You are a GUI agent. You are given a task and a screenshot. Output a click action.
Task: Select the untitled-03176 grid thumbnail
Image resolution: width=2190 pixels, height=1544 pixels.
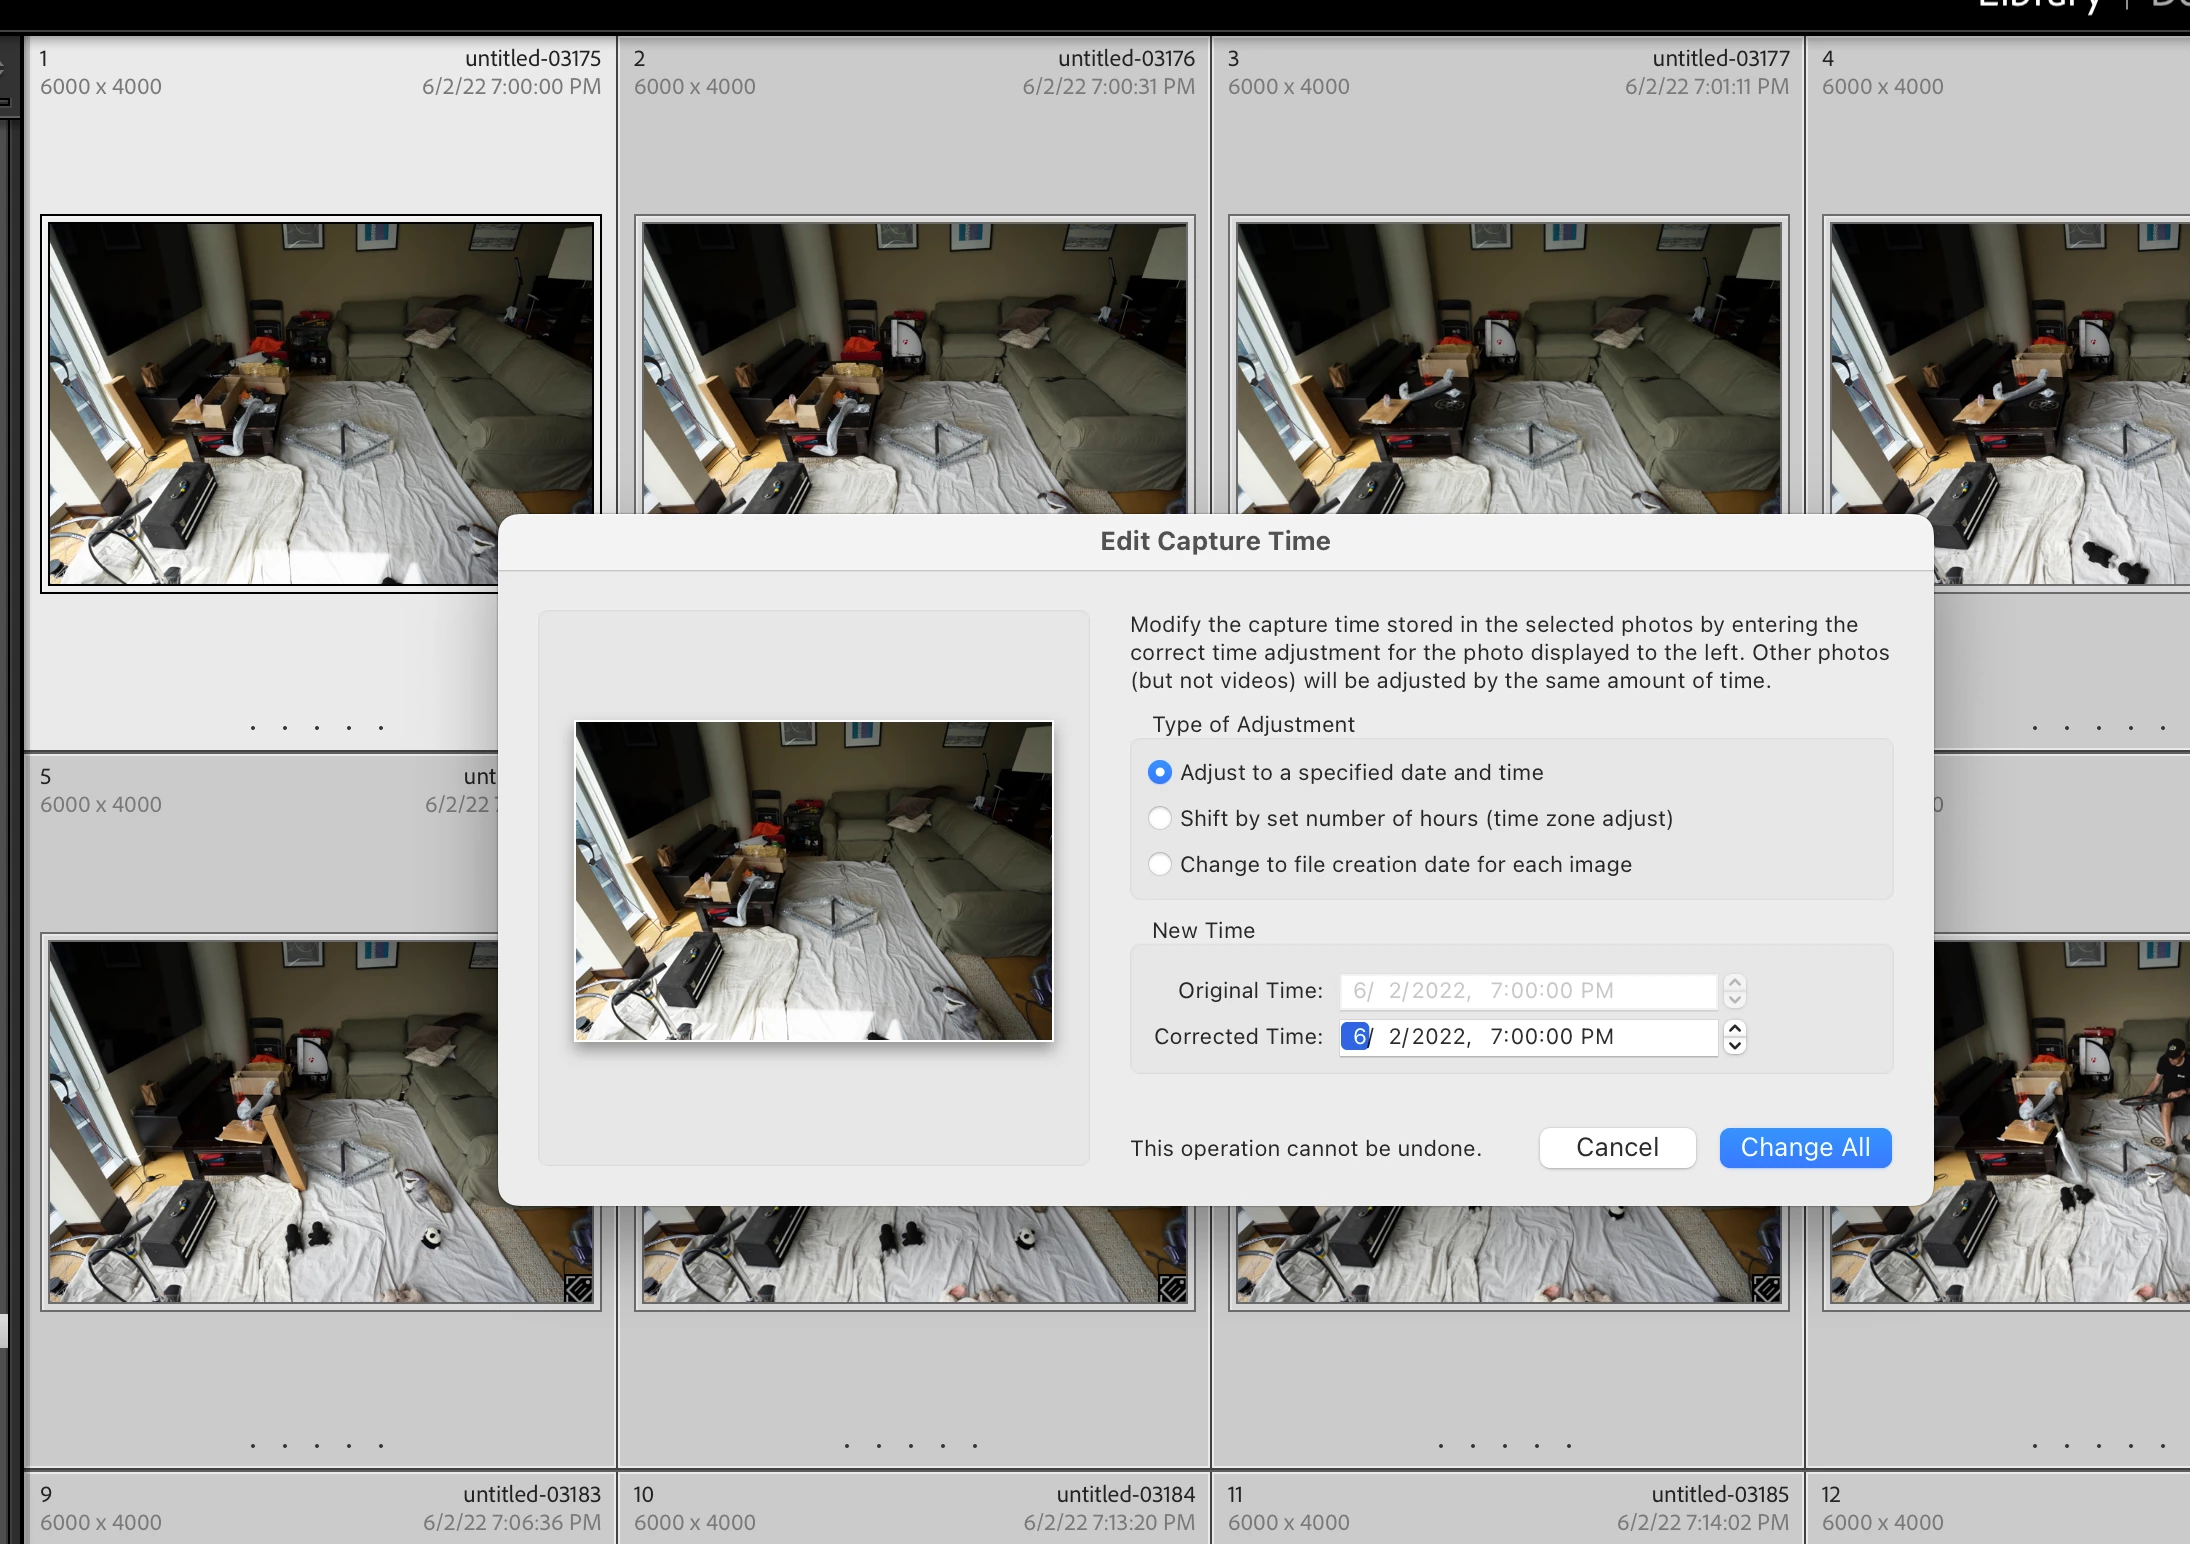coord(914,368)
